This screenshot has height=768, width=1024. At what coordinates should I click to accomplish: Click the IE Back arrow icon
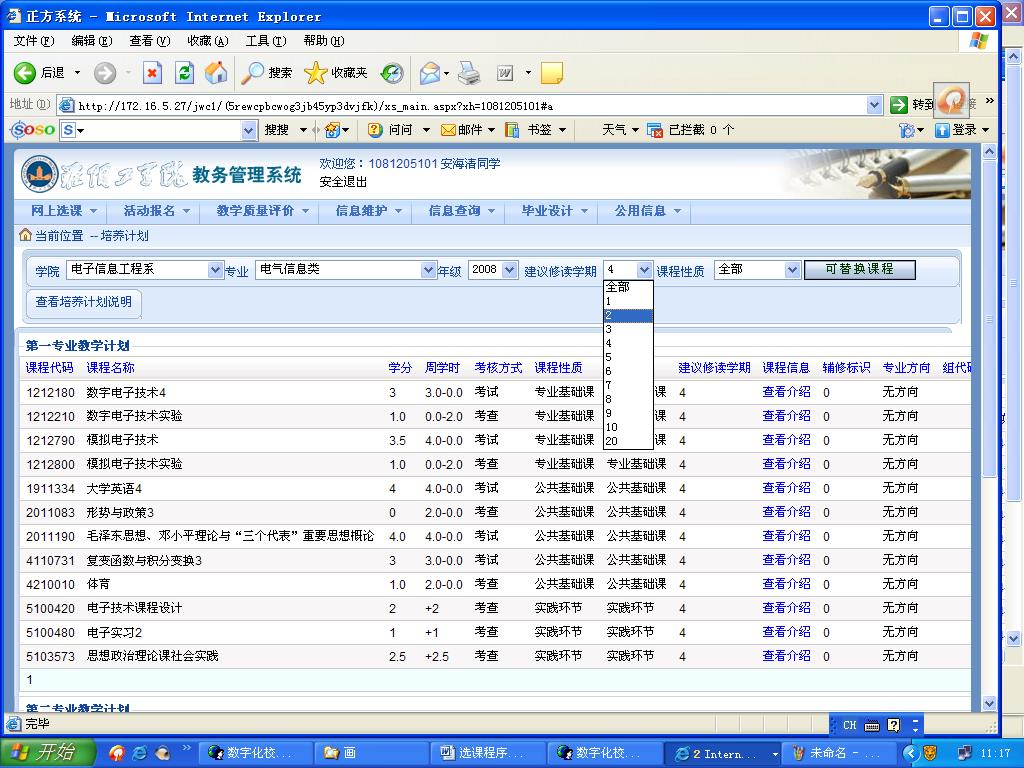(26, 72)
